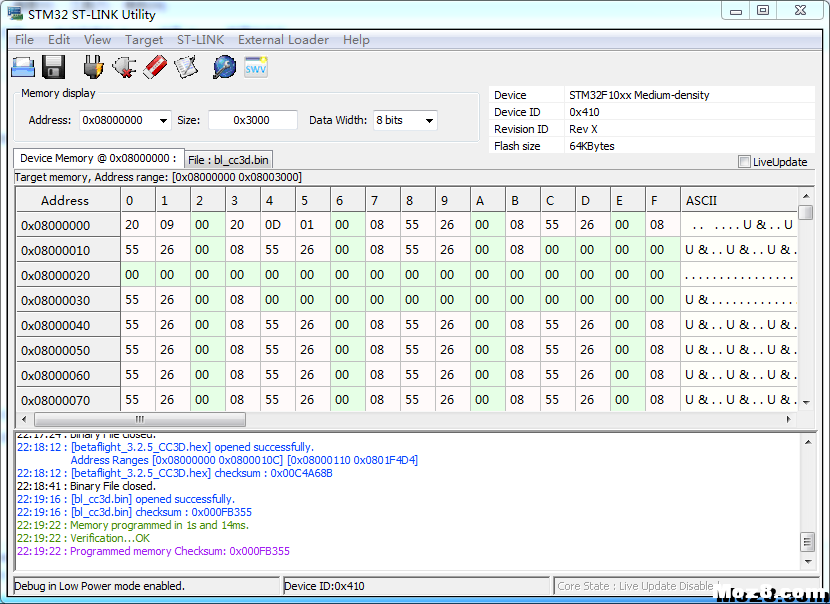Open globe update/web icon
Screen dimensions: 830x604
(x=224, y=67)
